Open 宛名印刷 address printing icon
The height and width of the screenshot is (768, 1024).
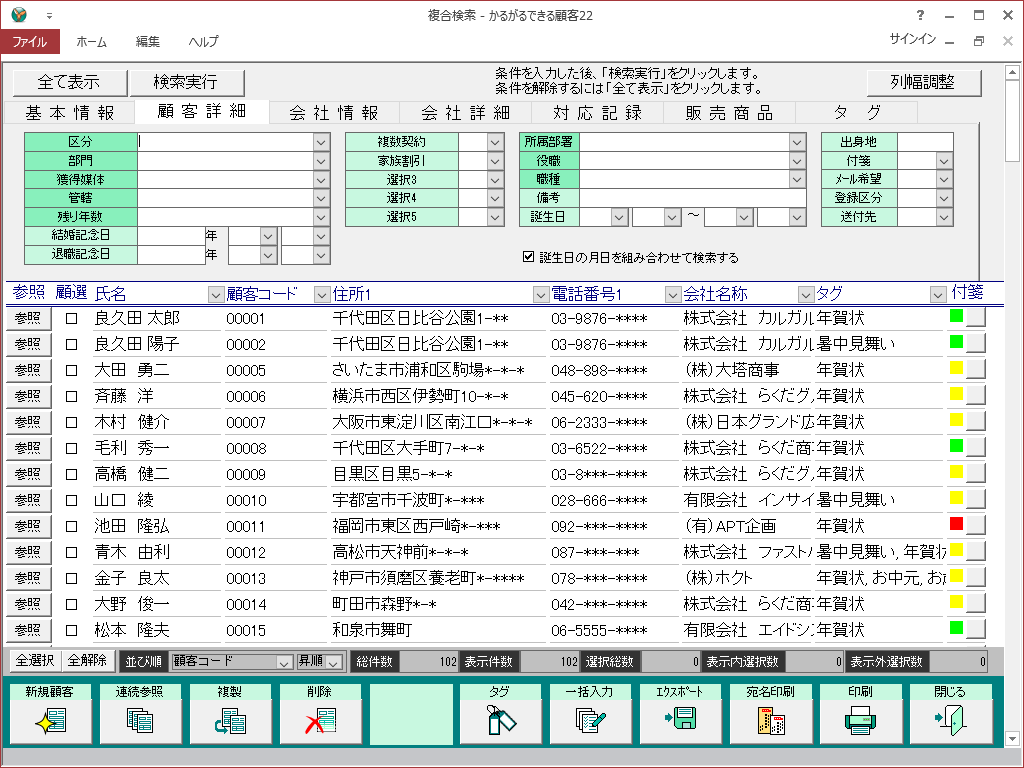pyautogui.click(x=771, y=713)
